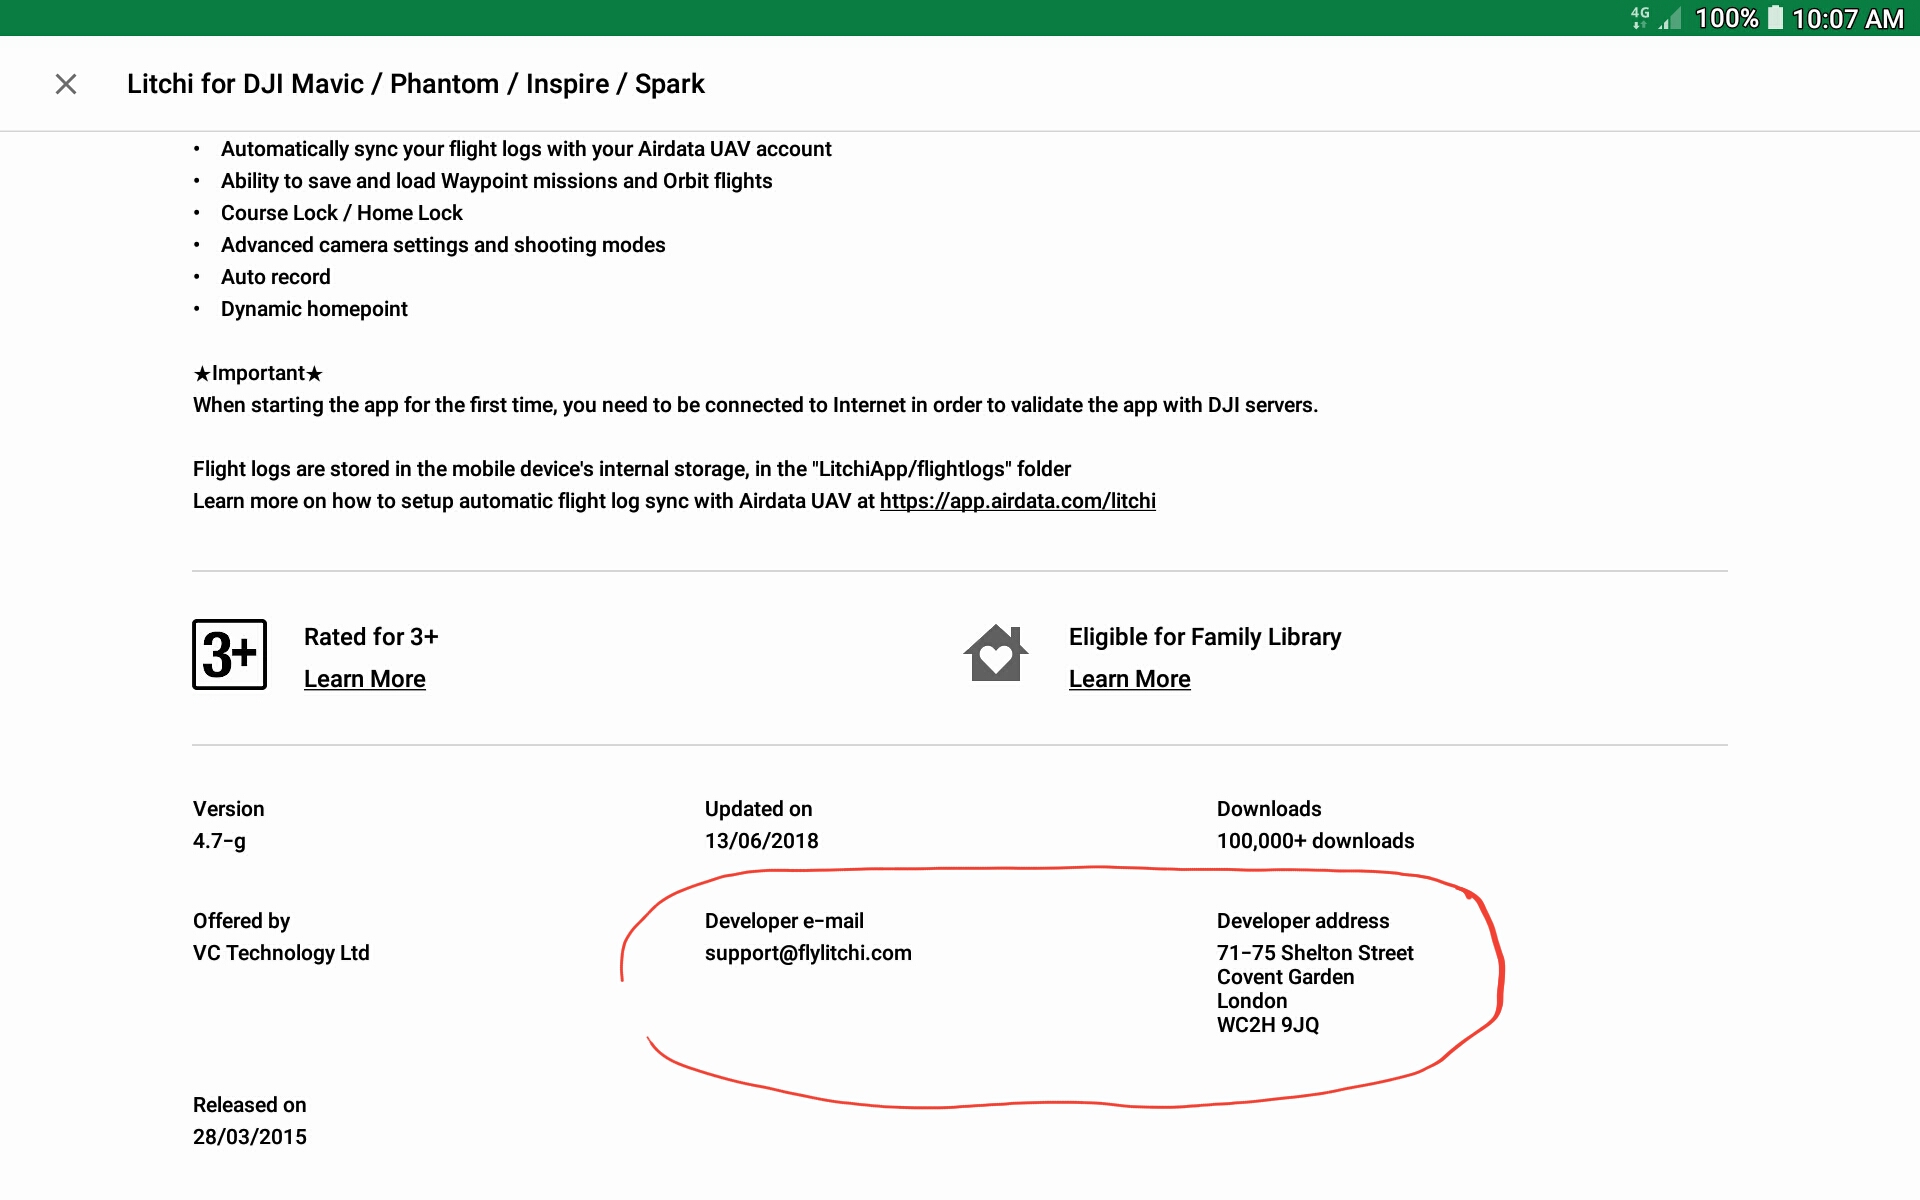Tap version value 4.7-g
This screenshot has height=1200, width=1920.
coord(219,841)
